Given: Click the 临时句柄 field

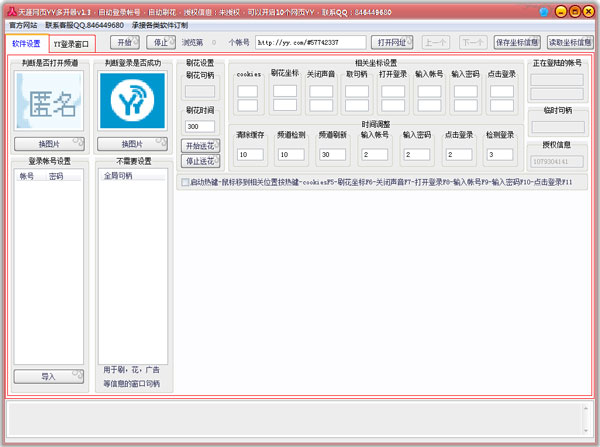Looking at the screenshot, I should (x=558, y=127).
